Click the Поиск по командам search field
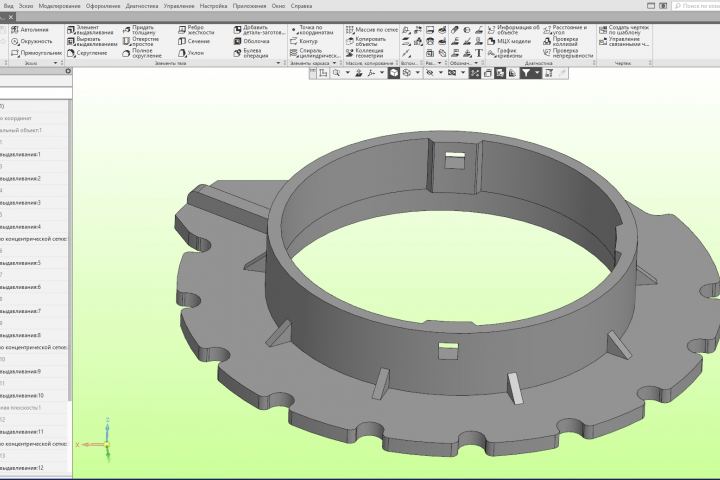Image resolution: width=720 pixels, height=480 pixels. [696, 6]
